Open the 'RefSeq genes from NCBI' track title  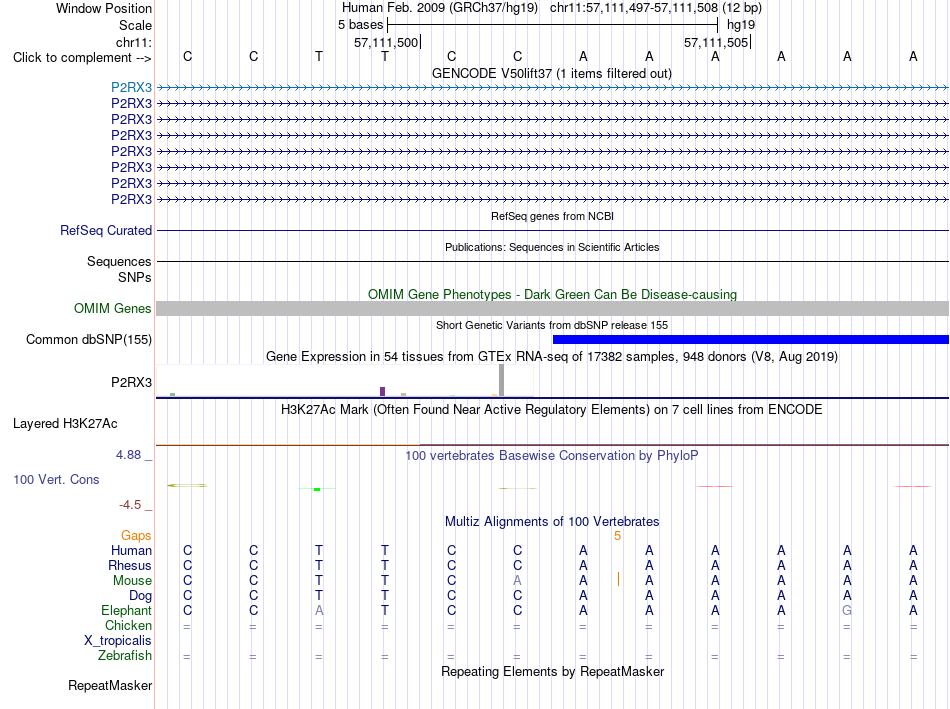(x=552, y=216)
